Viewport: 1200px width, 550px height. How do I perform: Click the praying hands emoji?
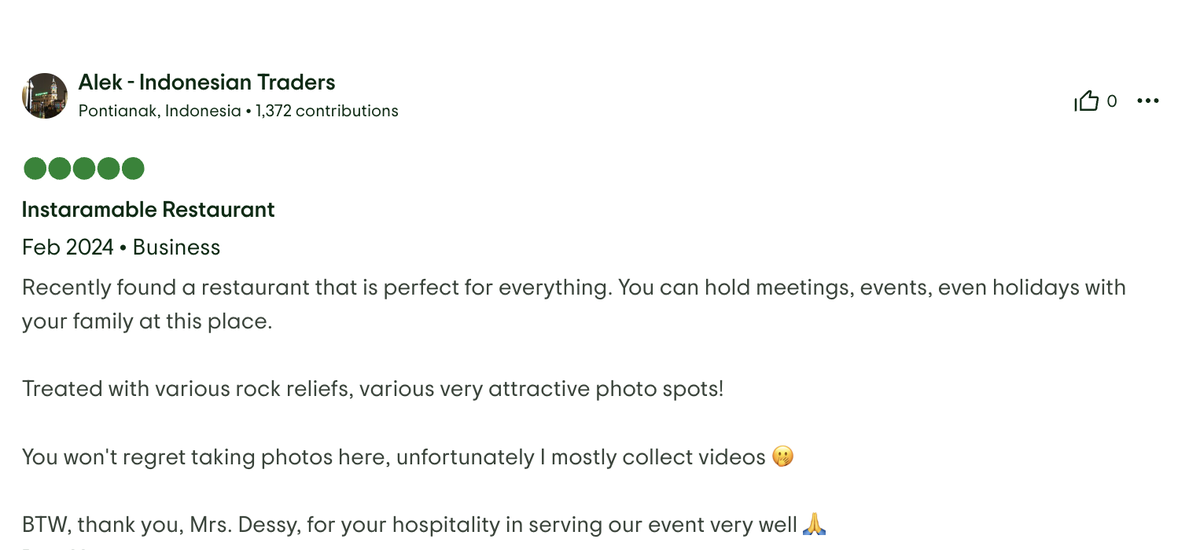813,524
